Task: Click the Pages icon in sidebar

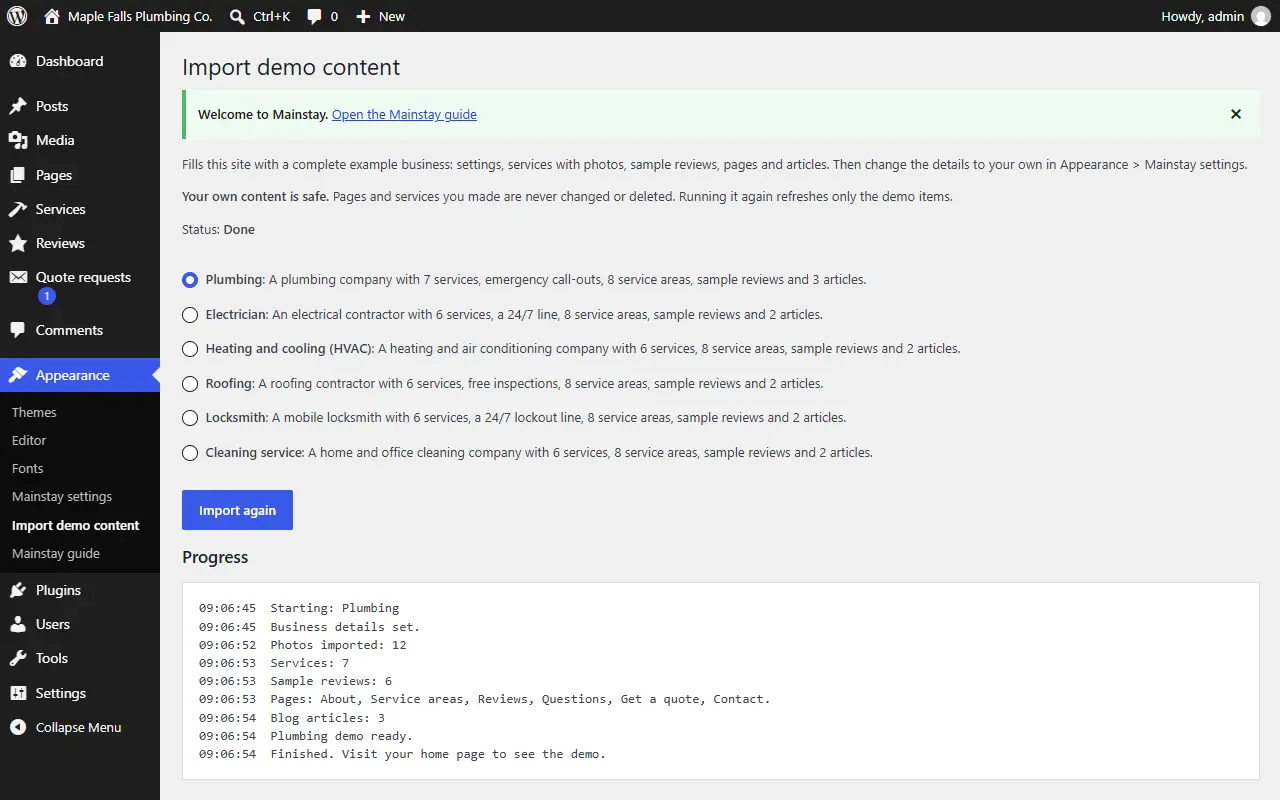Action: pyautogui.click(x=18, y=175)
